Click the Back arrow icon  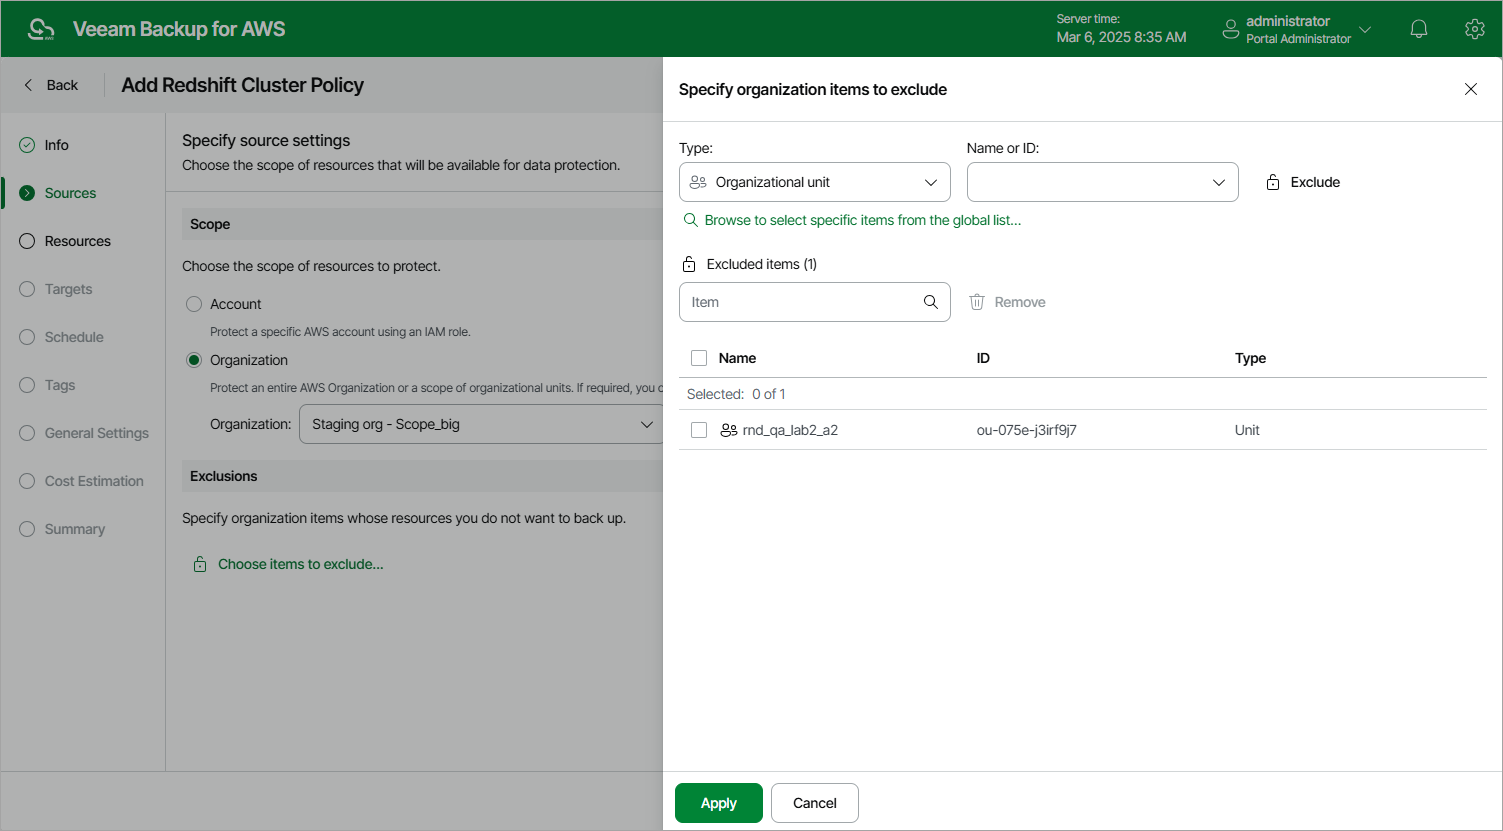point(29,85)
